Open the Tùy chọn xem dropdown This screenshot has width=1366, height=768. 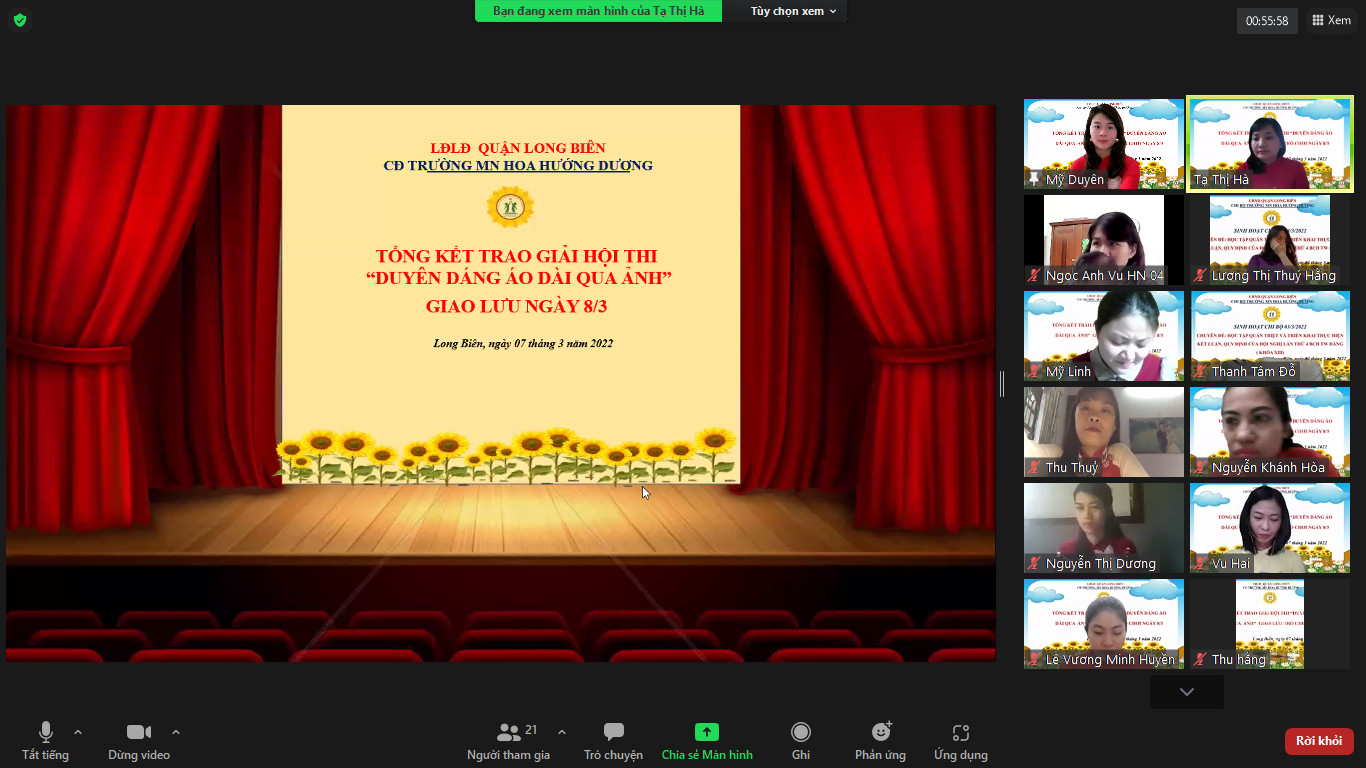tap(793, 11)
